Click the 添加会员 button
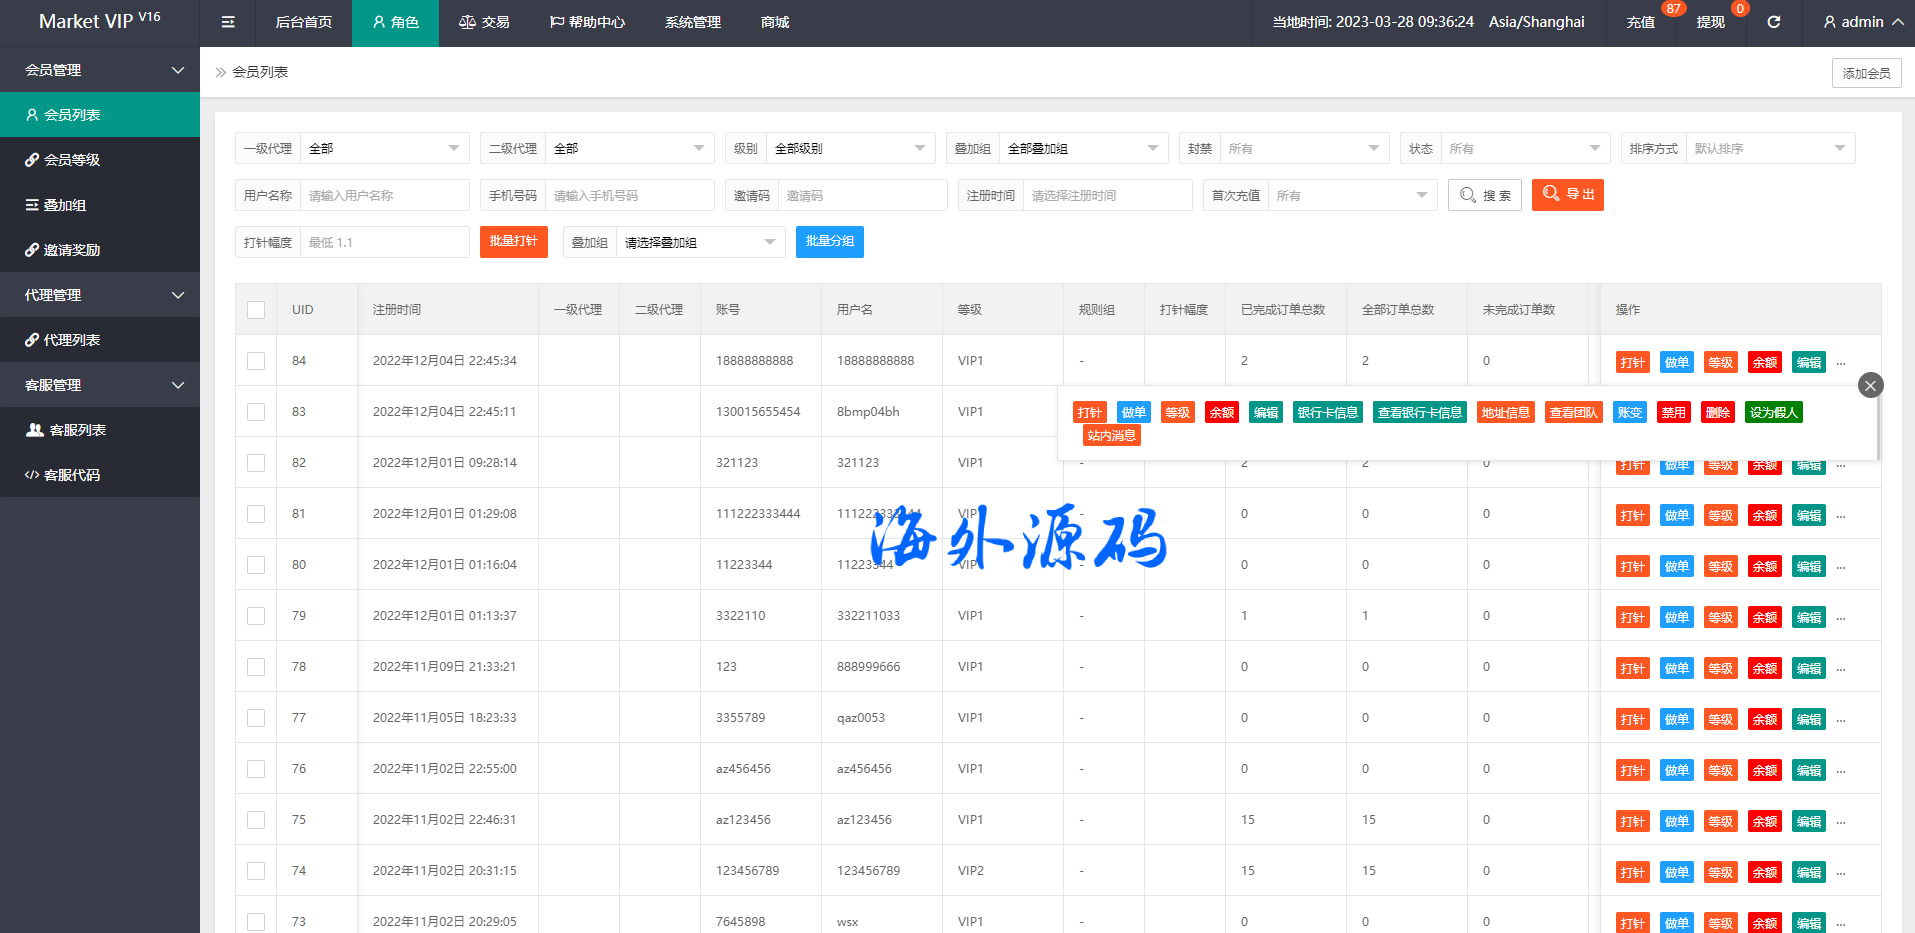Screen dimensions: 1915x933 pos(1866,73)
